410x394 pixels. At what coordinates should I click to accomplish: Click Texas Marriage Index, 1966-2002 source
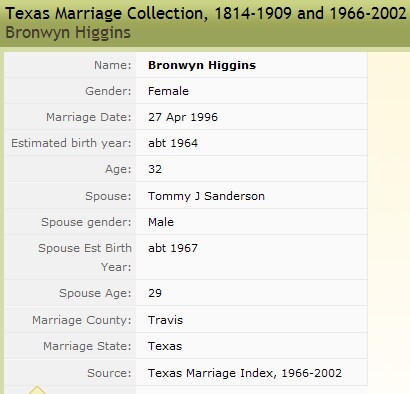pos(245,373)
